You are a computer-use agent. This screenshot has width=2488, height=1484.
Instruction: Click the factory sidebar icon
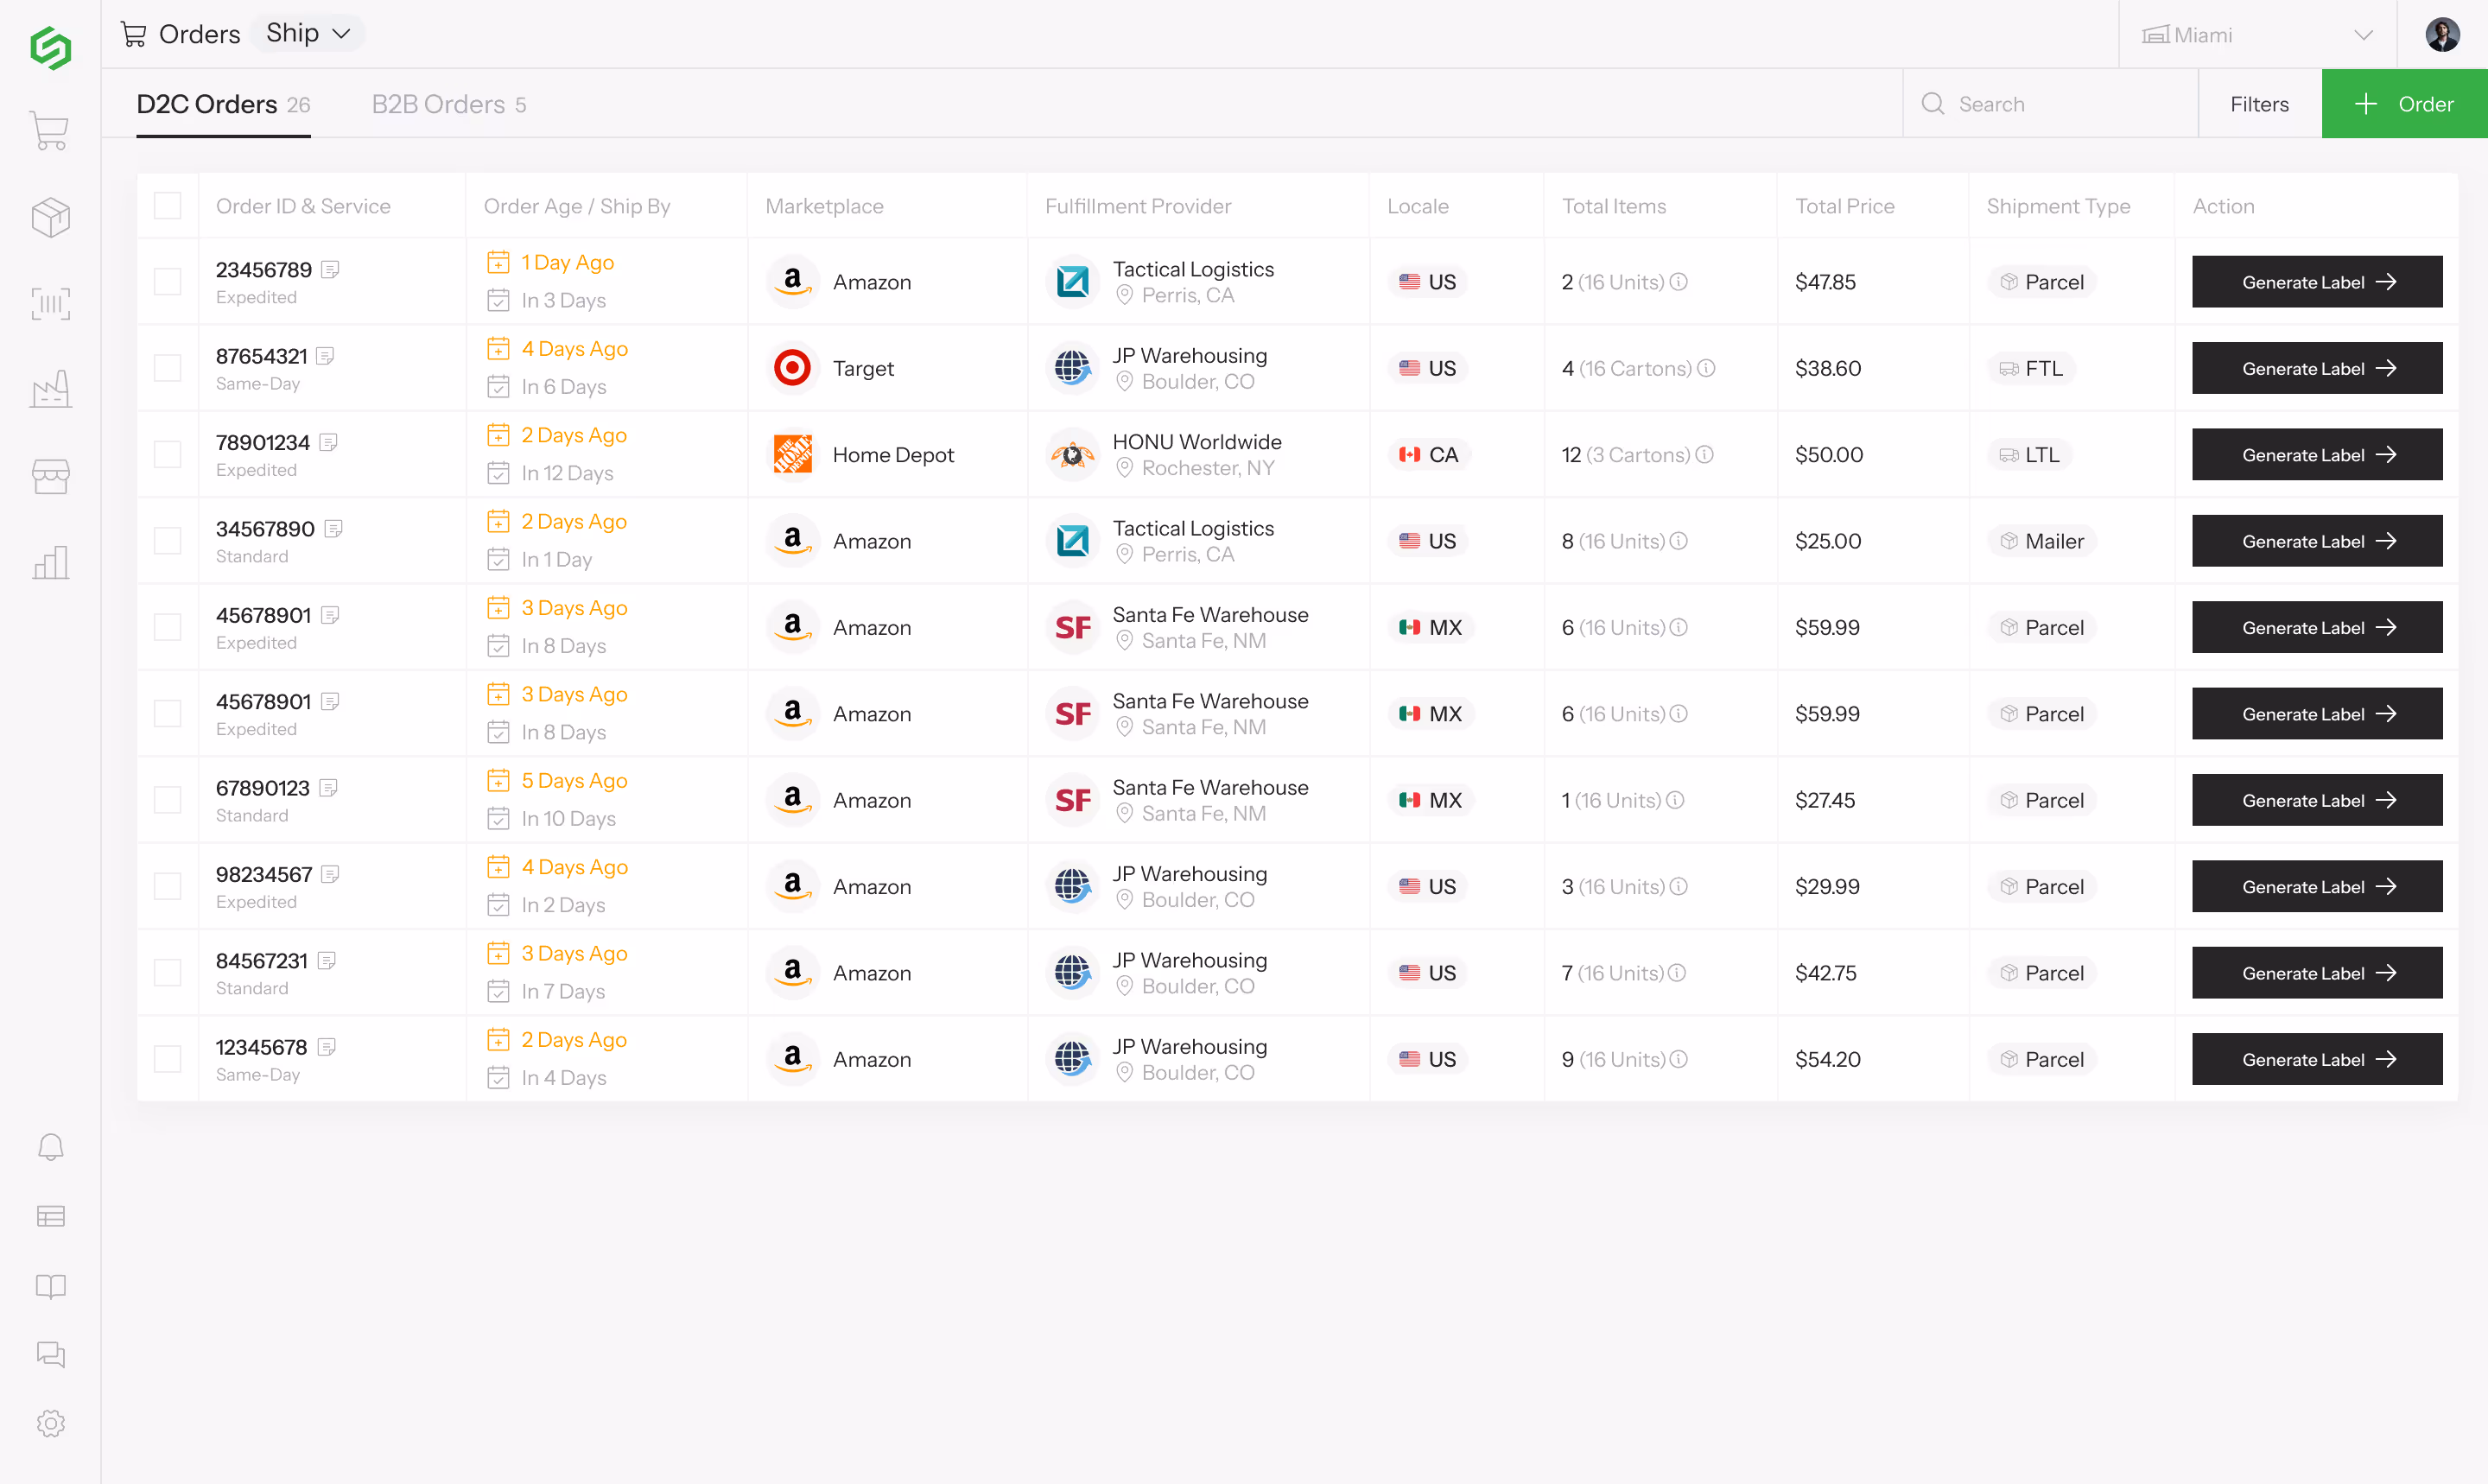pos(50,389)
